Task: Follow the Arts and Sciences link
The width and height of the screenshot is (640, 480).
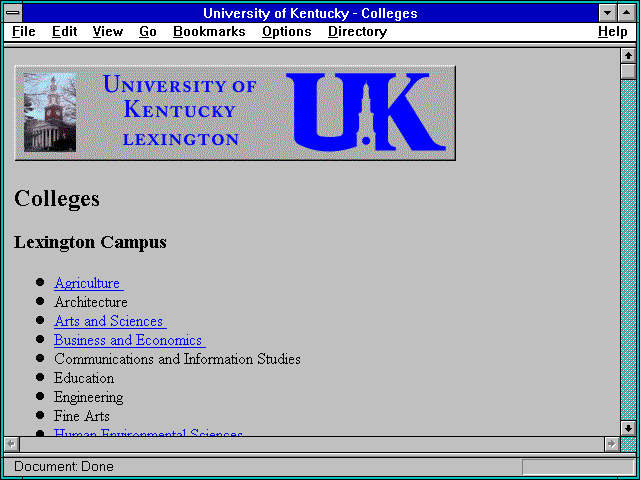Action: coord(110,321)
